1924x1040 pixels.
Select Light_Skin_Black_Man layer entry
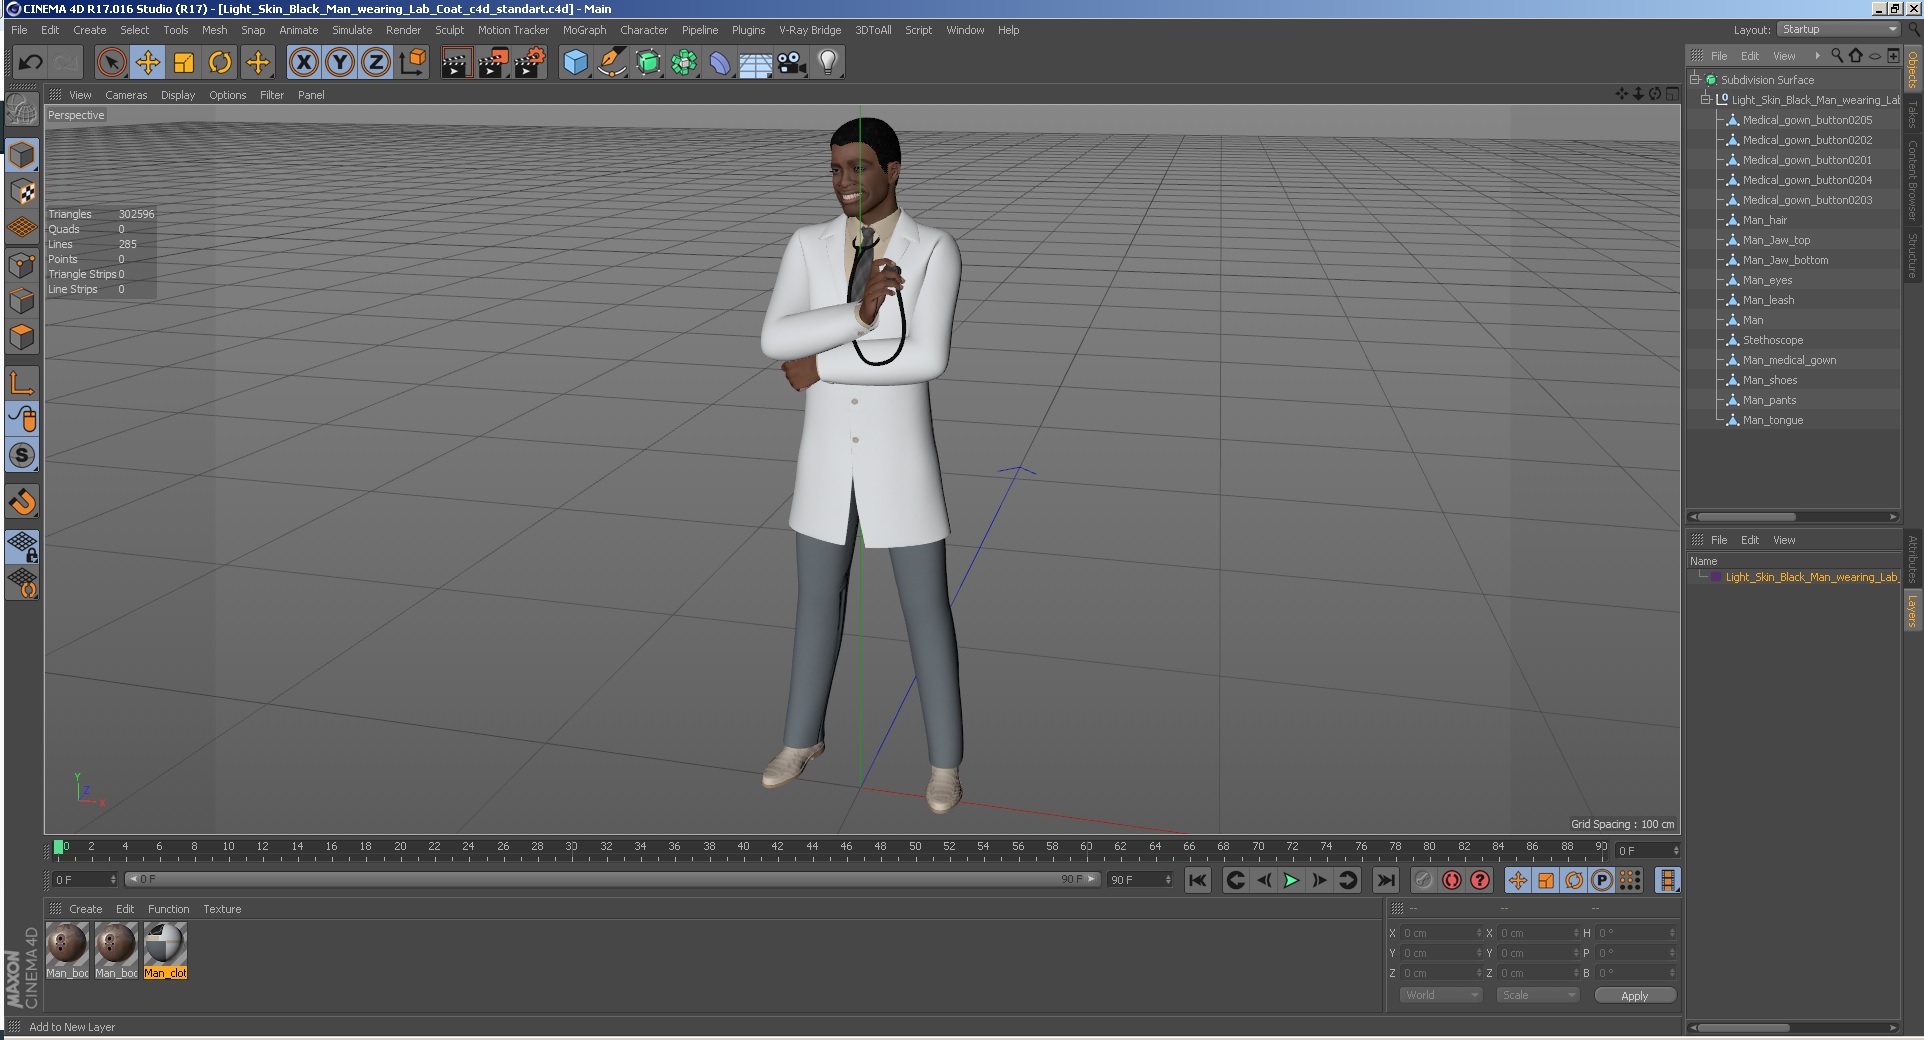(1811, 577)
